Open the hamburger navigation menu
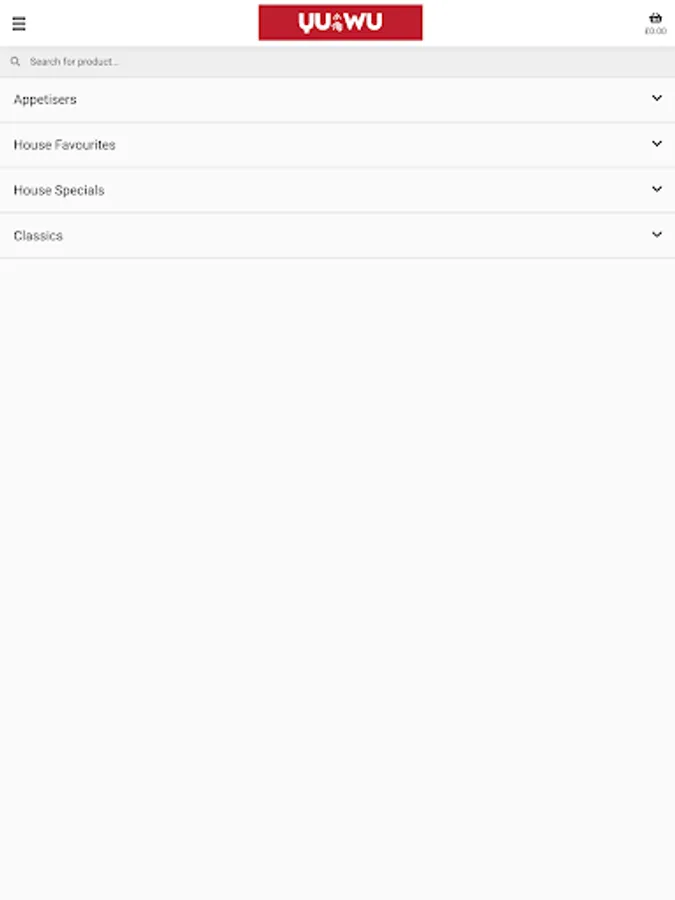Image resolution: width=675 pixels, height=900 pixels. pyautogui.click(x=19, y=24)
